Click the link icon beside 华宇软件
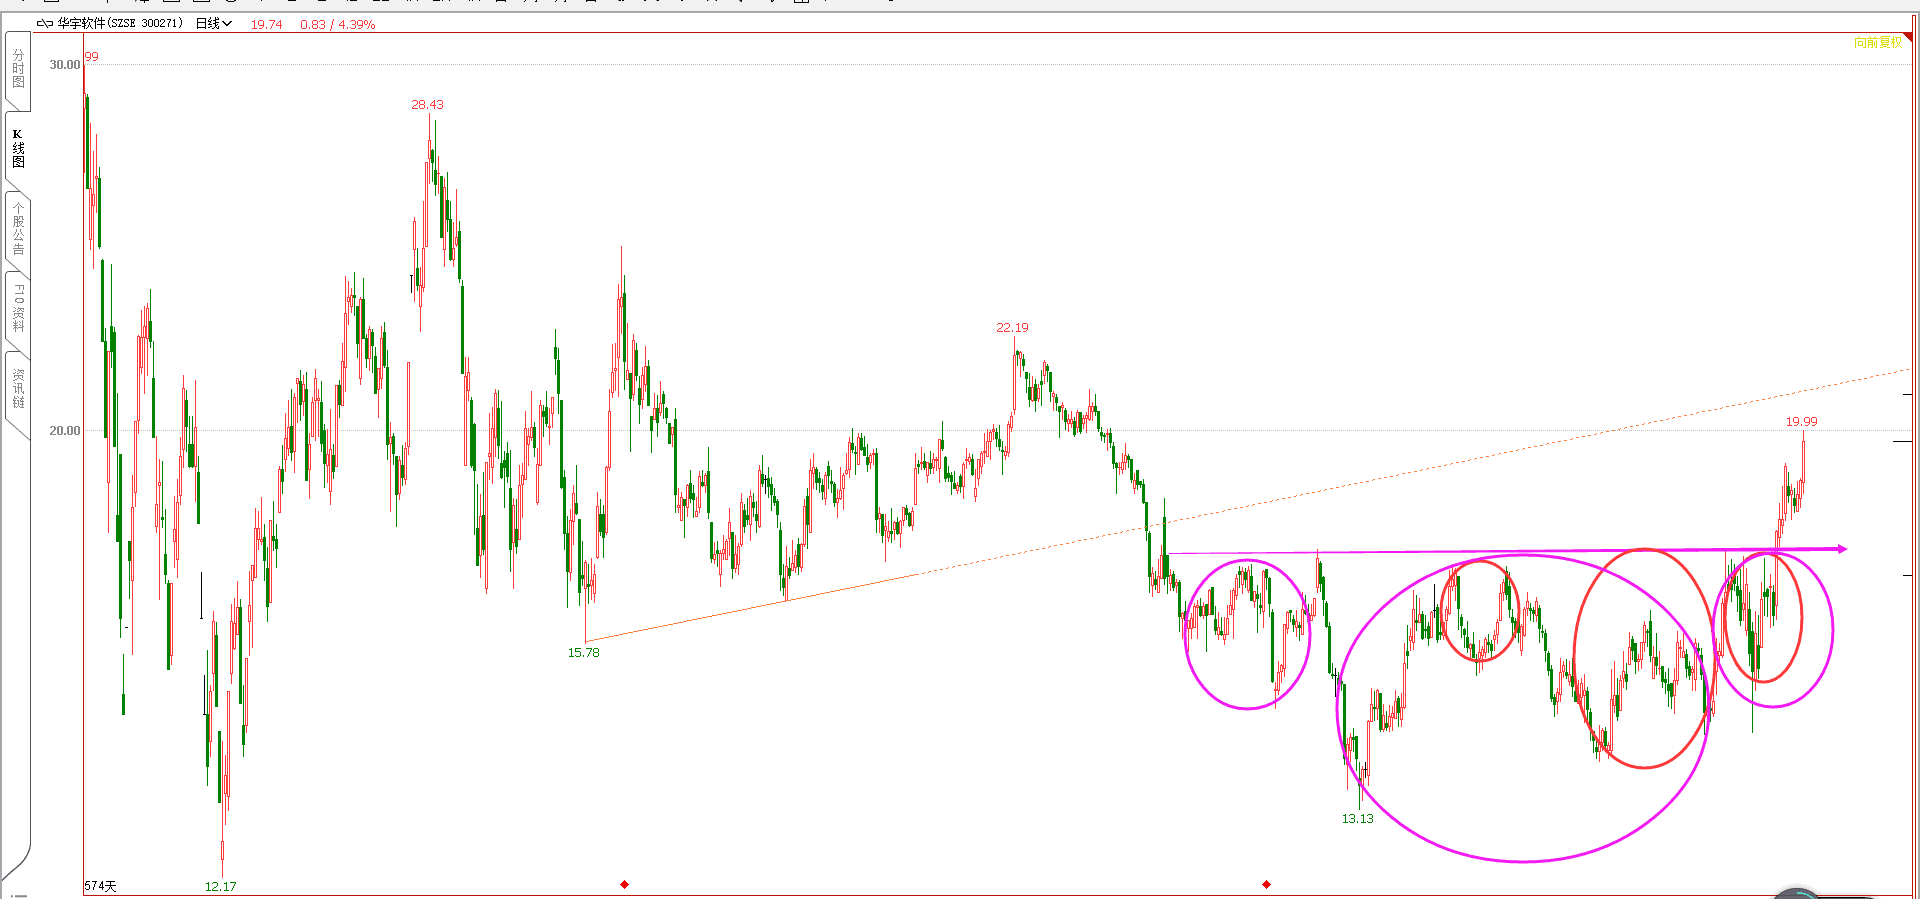Image resolution: width=1920 pixels, height=899 pixels. [45, 24]
